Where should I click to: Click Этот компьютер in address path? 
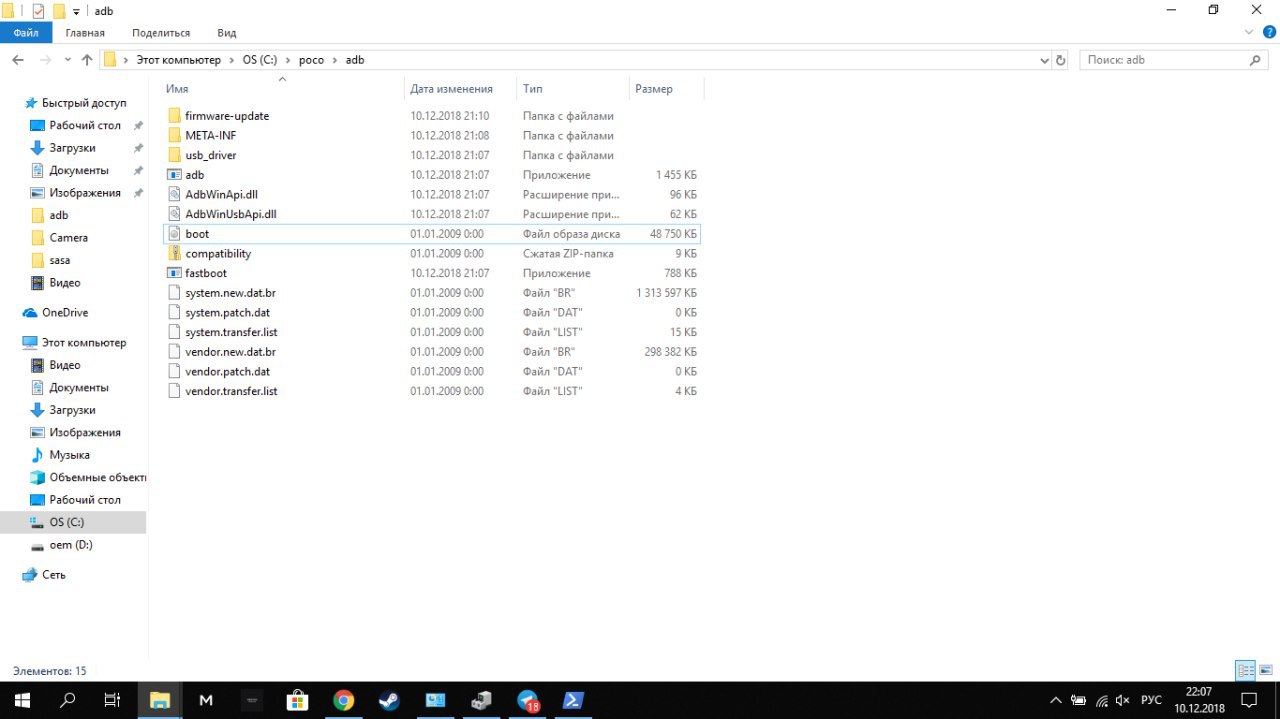click(x=179, y=60)
